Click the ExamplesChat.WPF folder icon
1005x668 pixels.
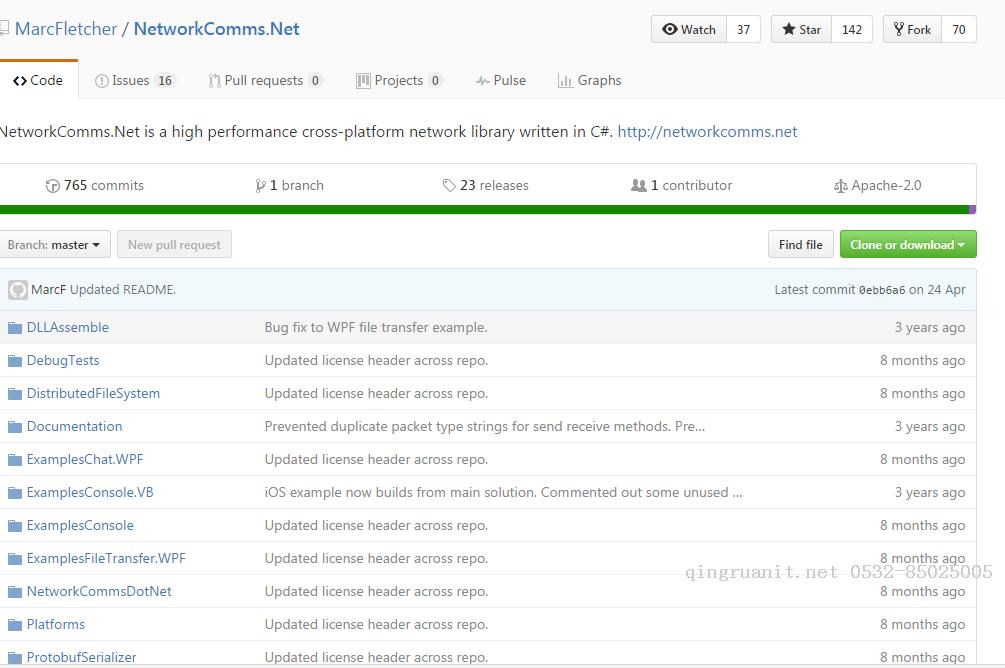pos(15,460)
